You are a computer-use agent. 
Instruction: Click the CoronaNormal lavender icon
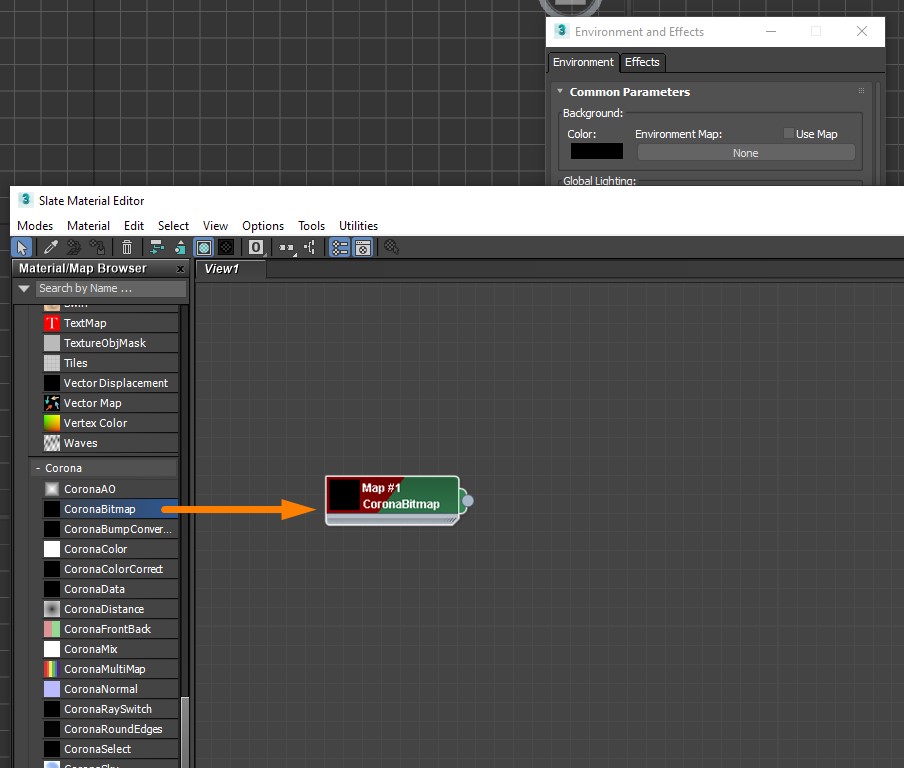[52, 689]
